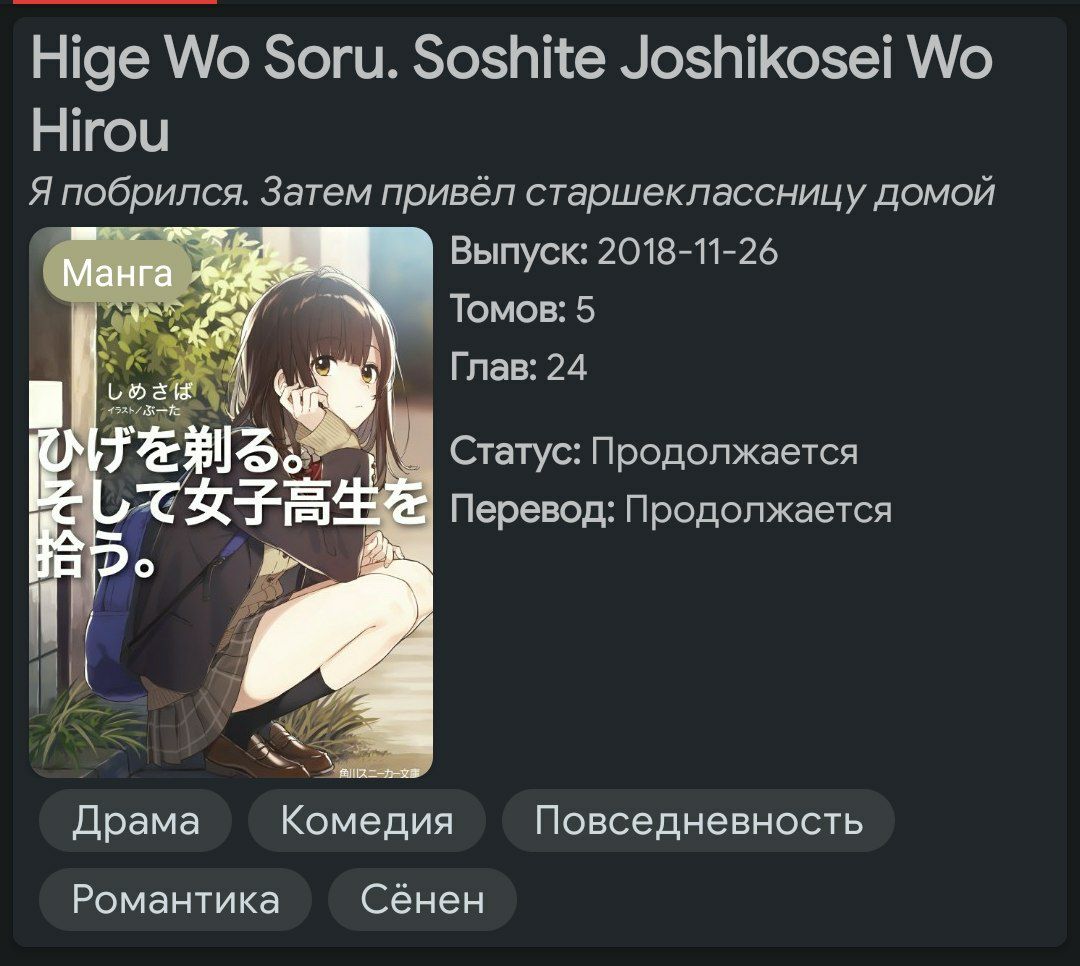The width and height of the screenshot is (1080, 966).
Task: Click the Japanese title text on cover
Action: [231, 502]
